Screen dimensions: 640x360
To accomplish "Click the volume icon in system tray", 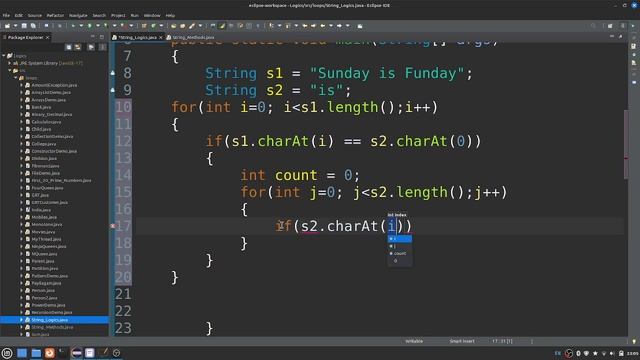I will coord(612,353).
